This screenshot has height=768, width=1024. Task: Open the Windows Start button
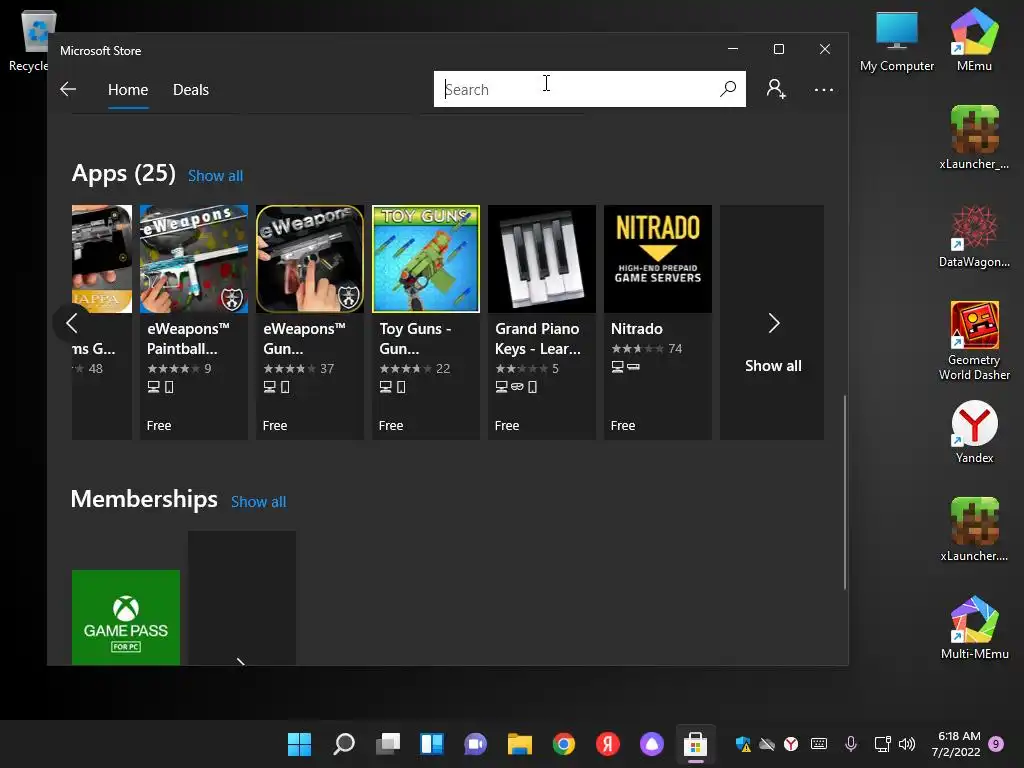pos(300,744)
